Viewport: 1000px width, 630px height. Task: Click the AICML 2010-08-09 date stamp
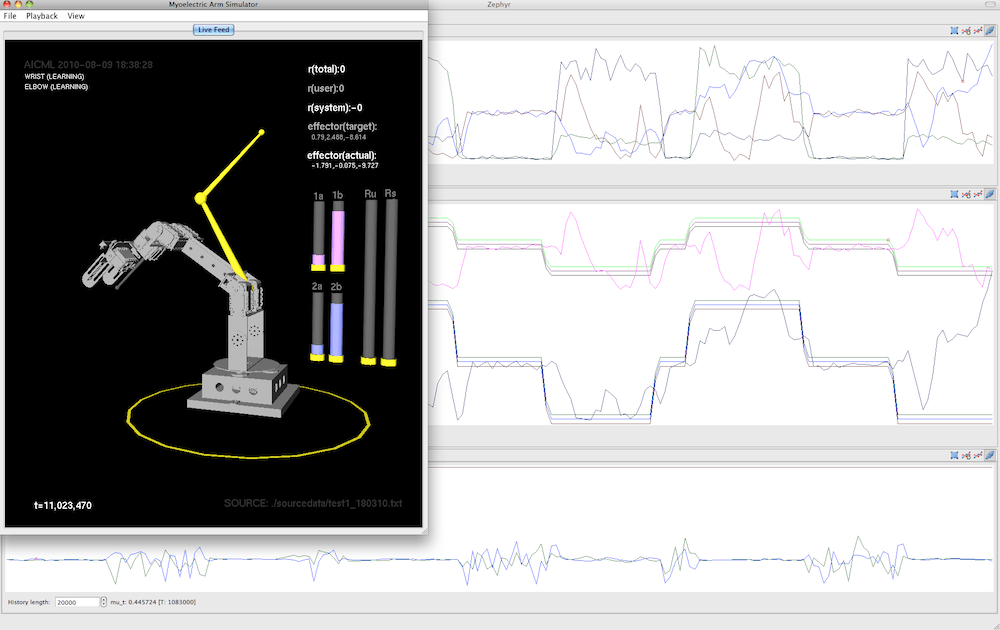click(88, 64)
